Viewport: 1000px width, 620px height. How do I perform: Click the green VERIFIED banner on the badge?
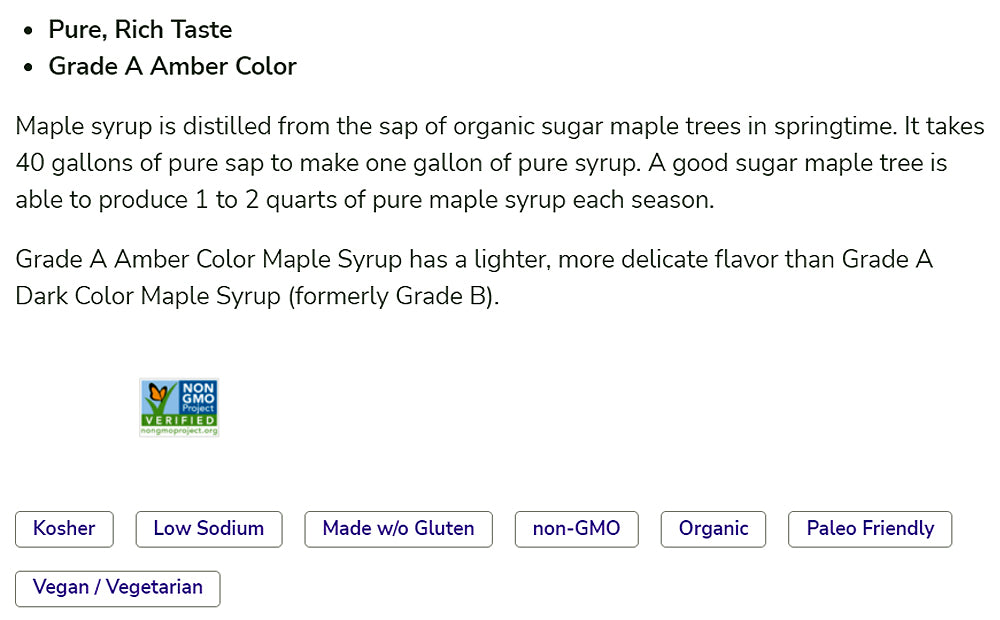click(179, 421)
